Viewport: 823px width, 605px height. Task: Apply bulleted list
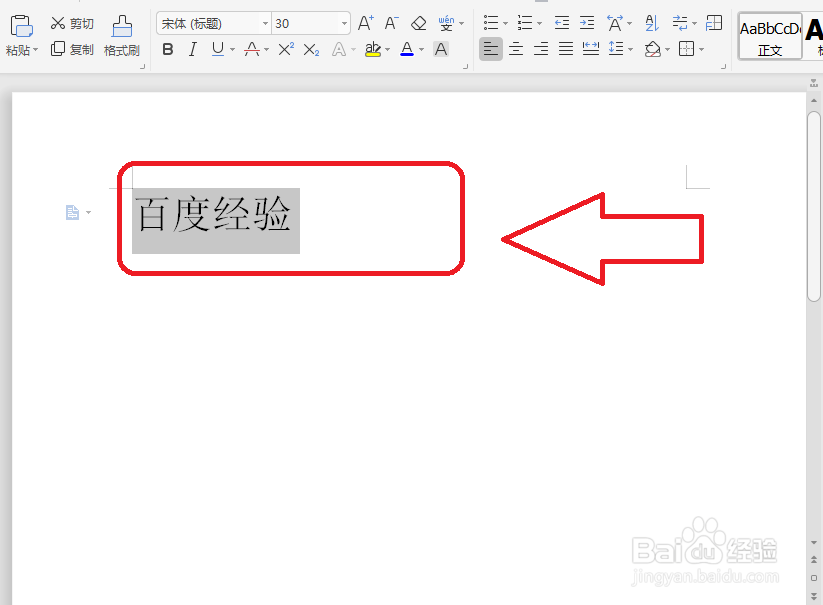click(x=491, y=23)
